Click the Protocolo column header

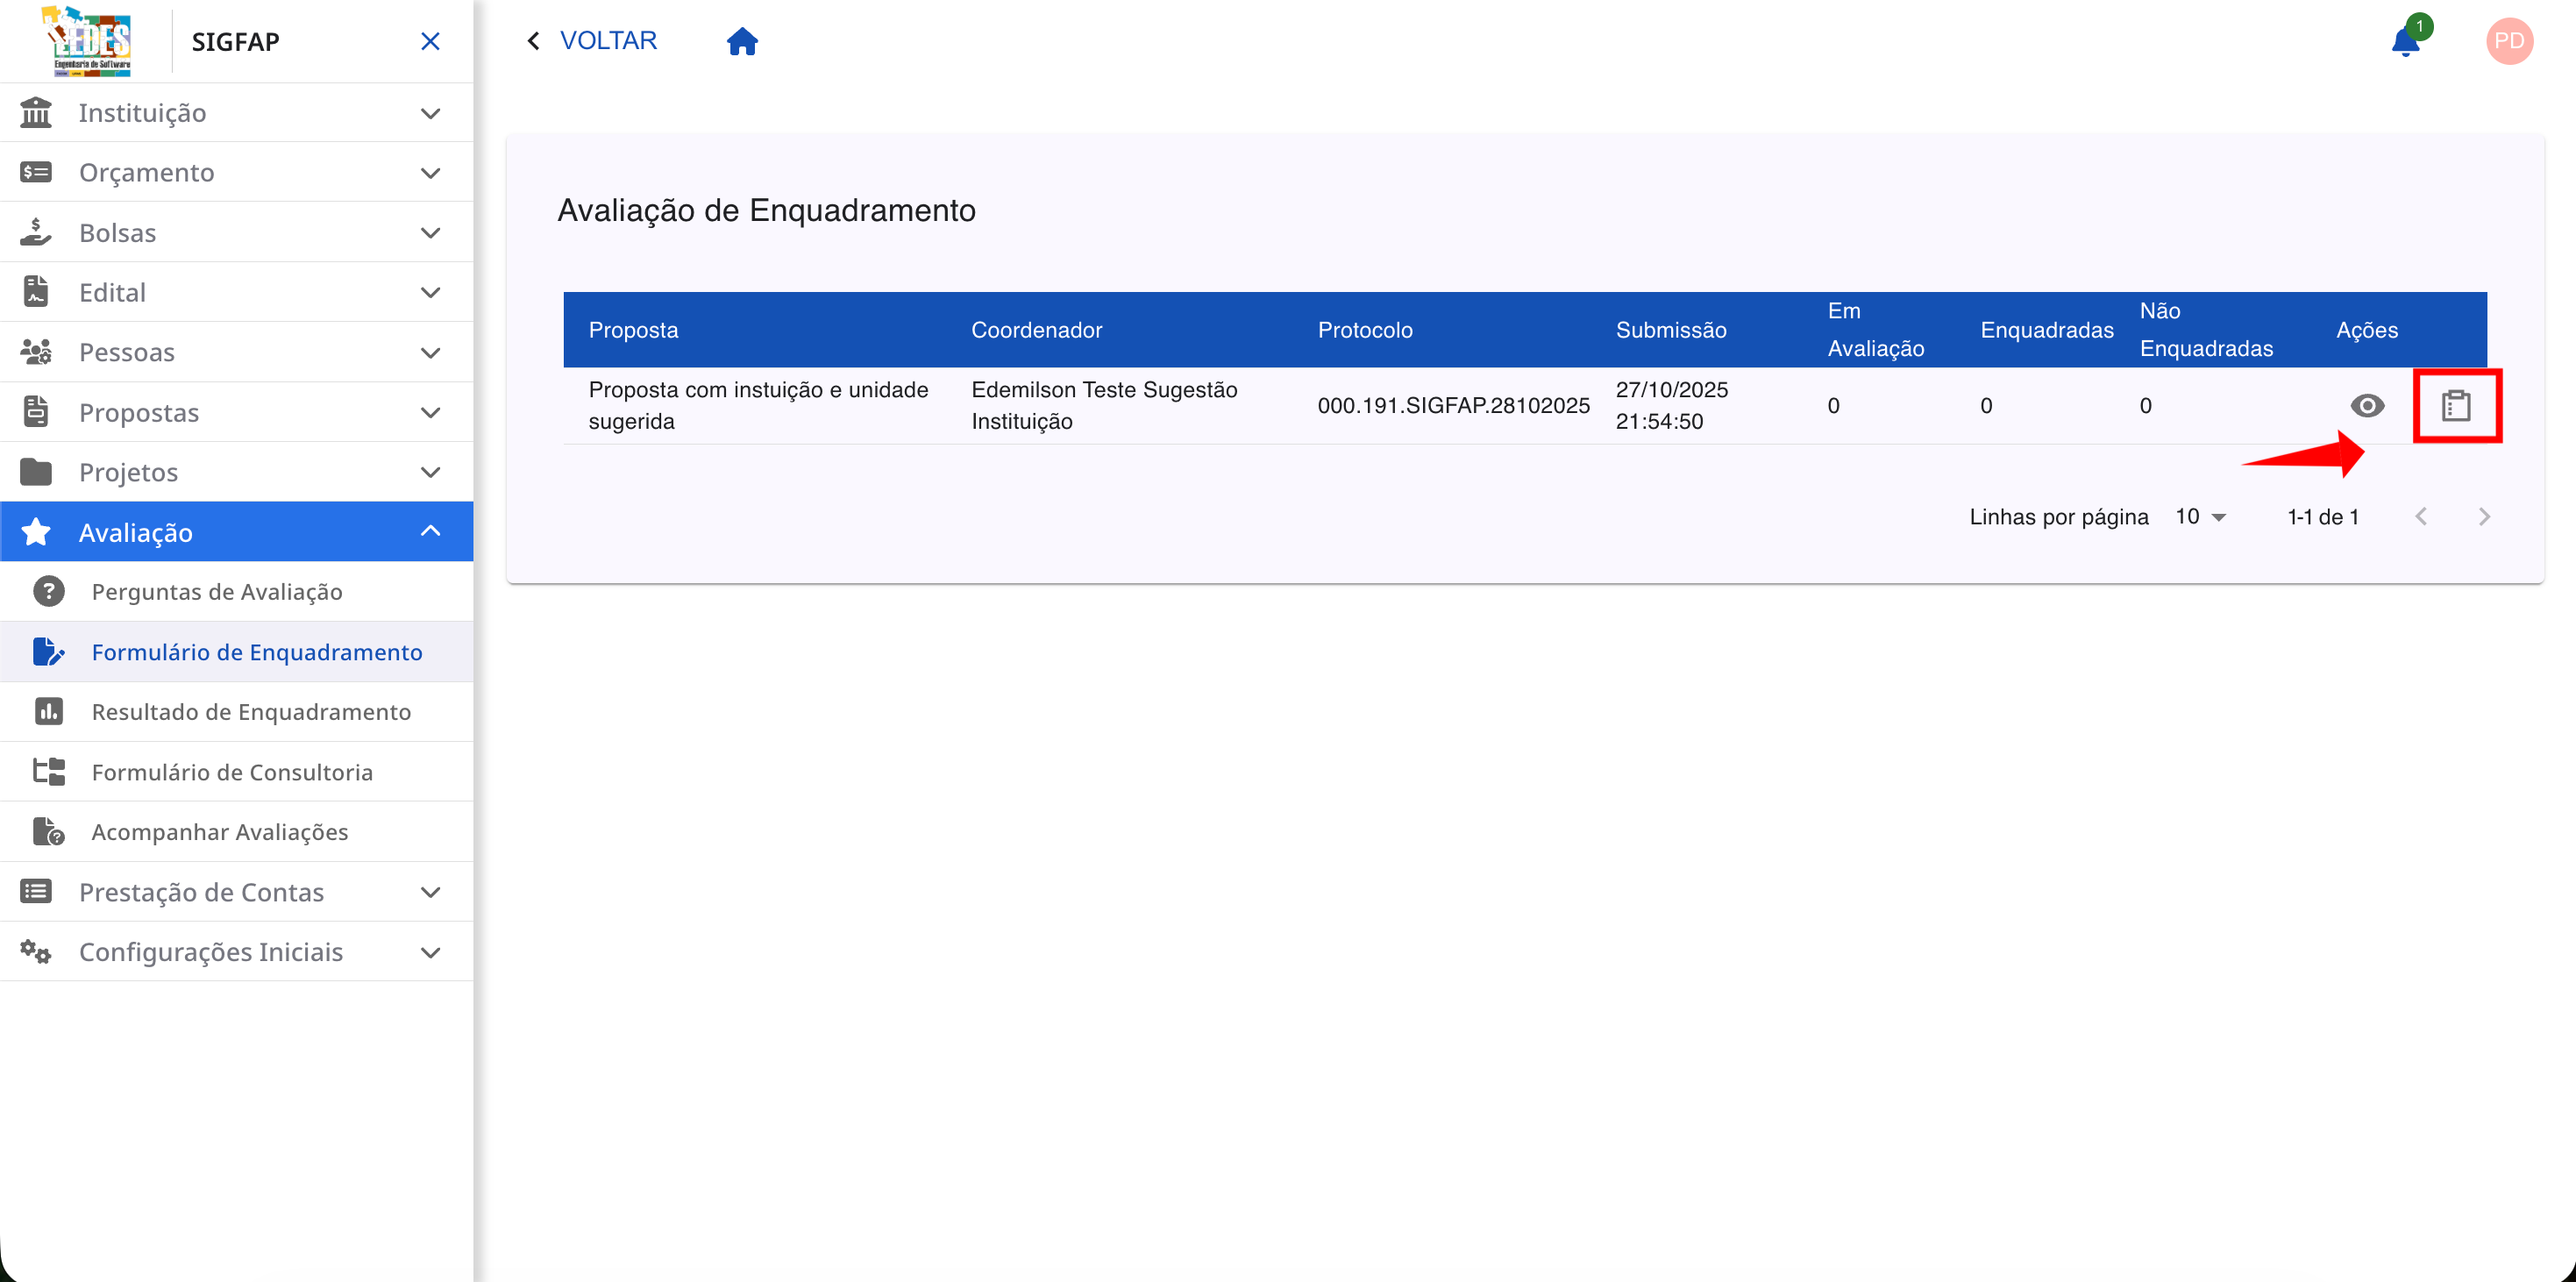click(1365, 330)
